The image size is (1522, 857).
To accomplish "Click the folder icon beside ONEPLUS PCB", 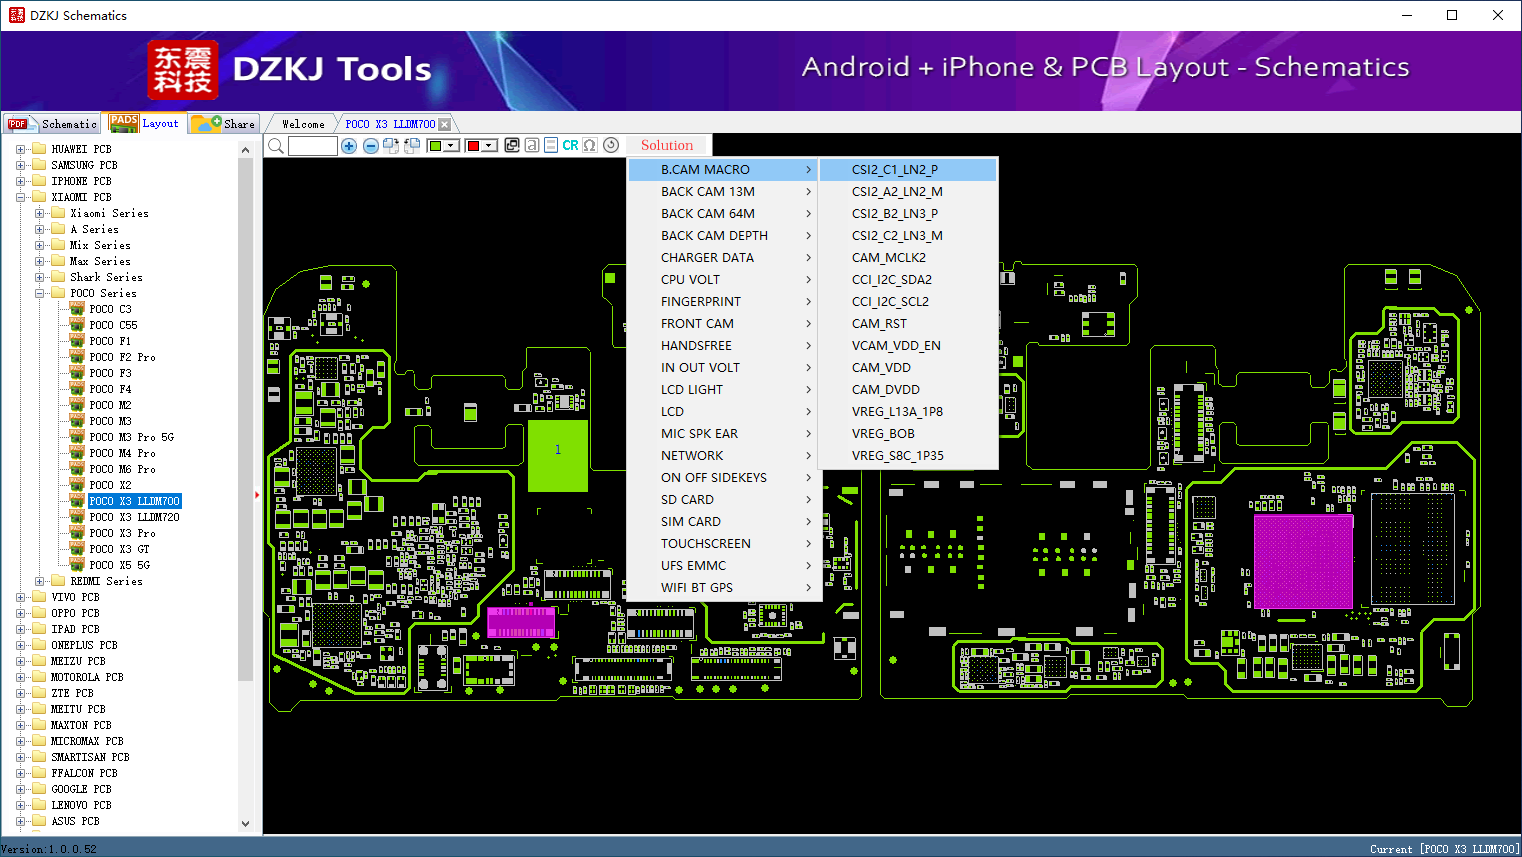I will (x=39, y=645).
